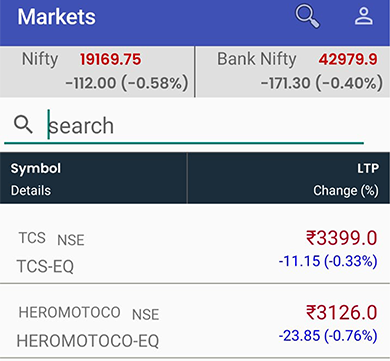Open search from the top bar magnifier icon
This screenshot has width=390, height=361.
tap(307, 17)
